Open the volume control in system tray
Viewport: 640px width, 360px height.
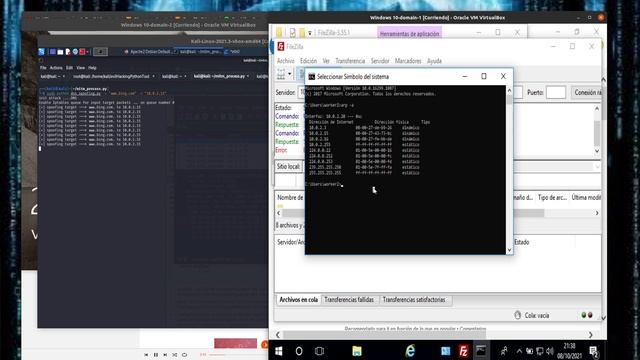549,351
